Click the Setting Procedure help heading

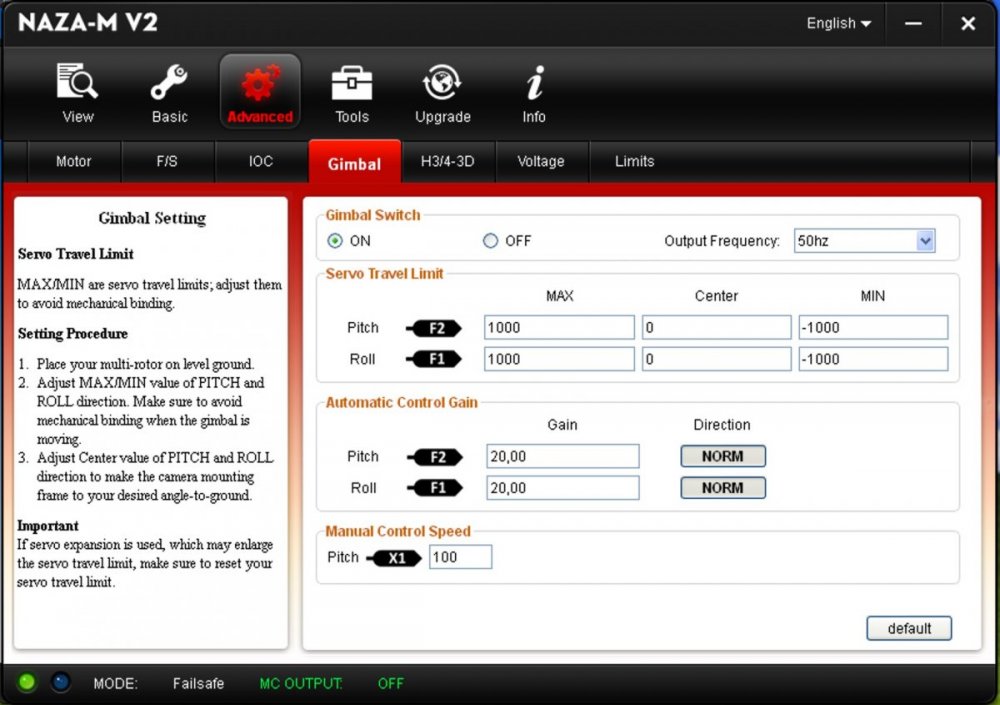click(x=72, y=334)
